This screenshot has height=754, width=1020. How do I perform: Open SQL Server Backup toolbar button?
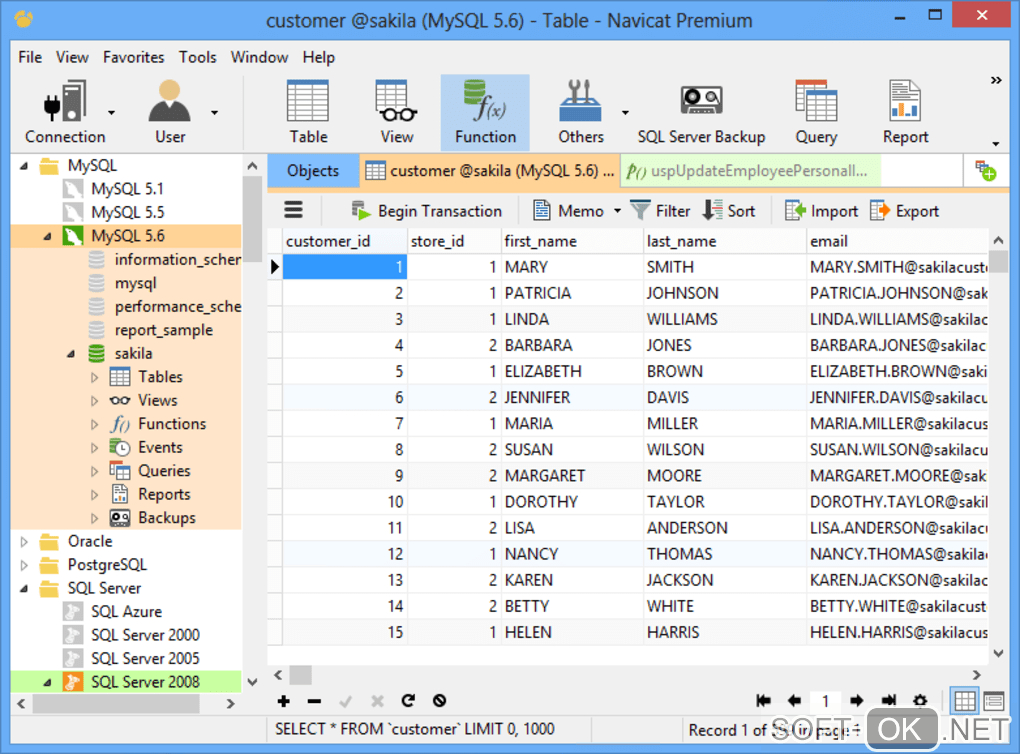click(701, 112)
